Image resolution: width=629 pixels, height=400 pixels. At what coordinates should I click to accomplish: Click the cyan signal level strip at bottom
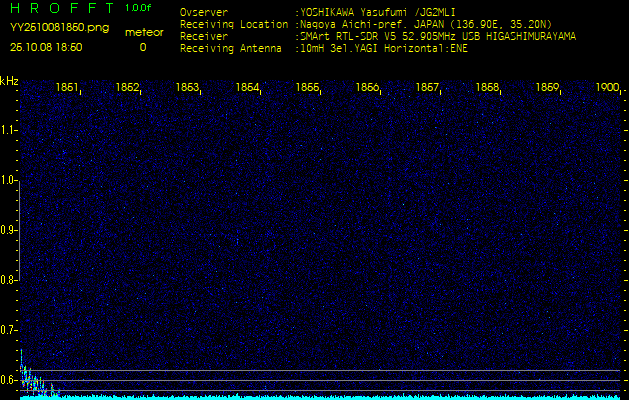click(x=320, y=398)
